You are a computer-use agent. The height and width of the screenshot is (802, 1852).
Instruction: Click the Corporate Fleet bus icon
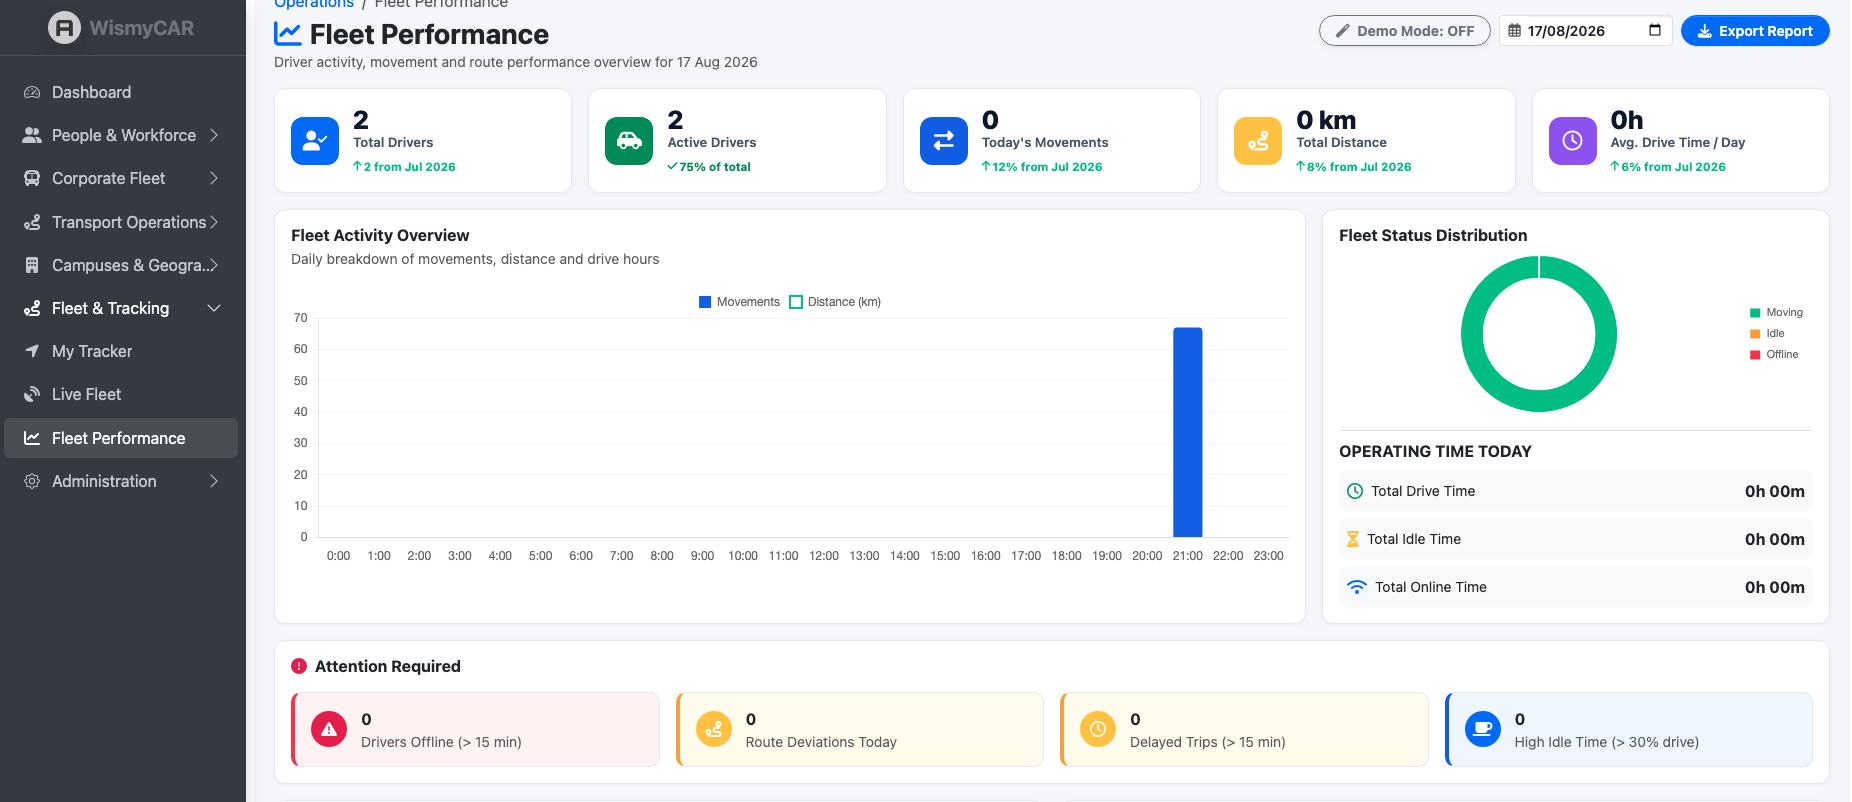point(32,178)
